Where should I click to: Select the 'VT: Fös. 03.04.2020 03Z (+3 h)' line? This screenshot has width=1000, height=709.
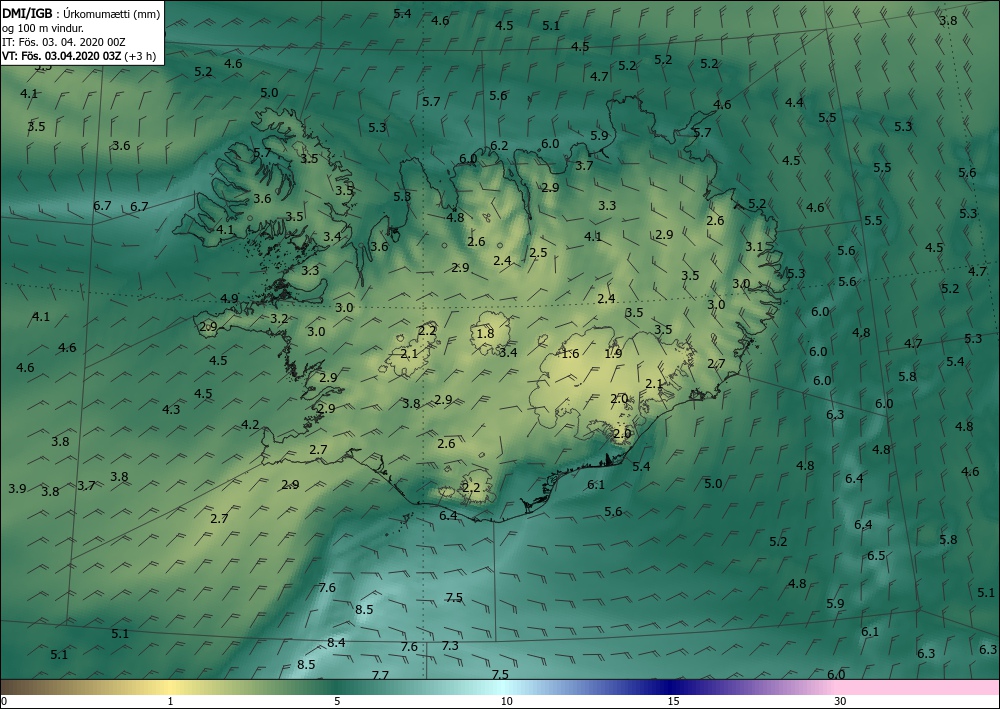click(x=79, y=55)
